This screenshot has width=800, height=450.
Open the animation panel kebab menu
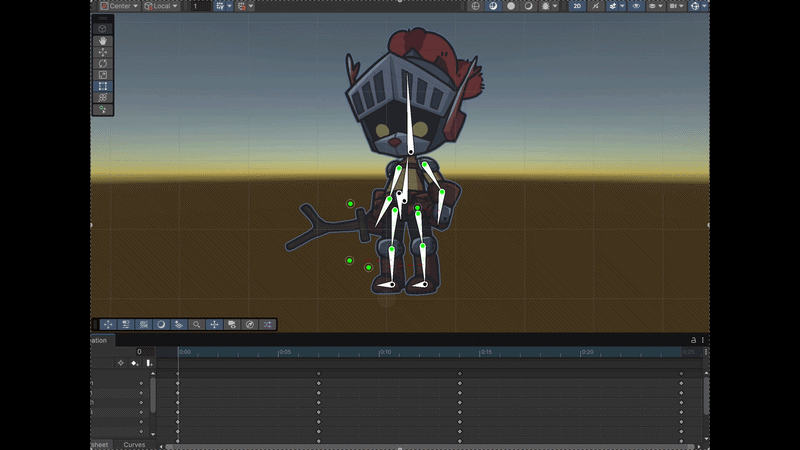click(x=703, y=340)
